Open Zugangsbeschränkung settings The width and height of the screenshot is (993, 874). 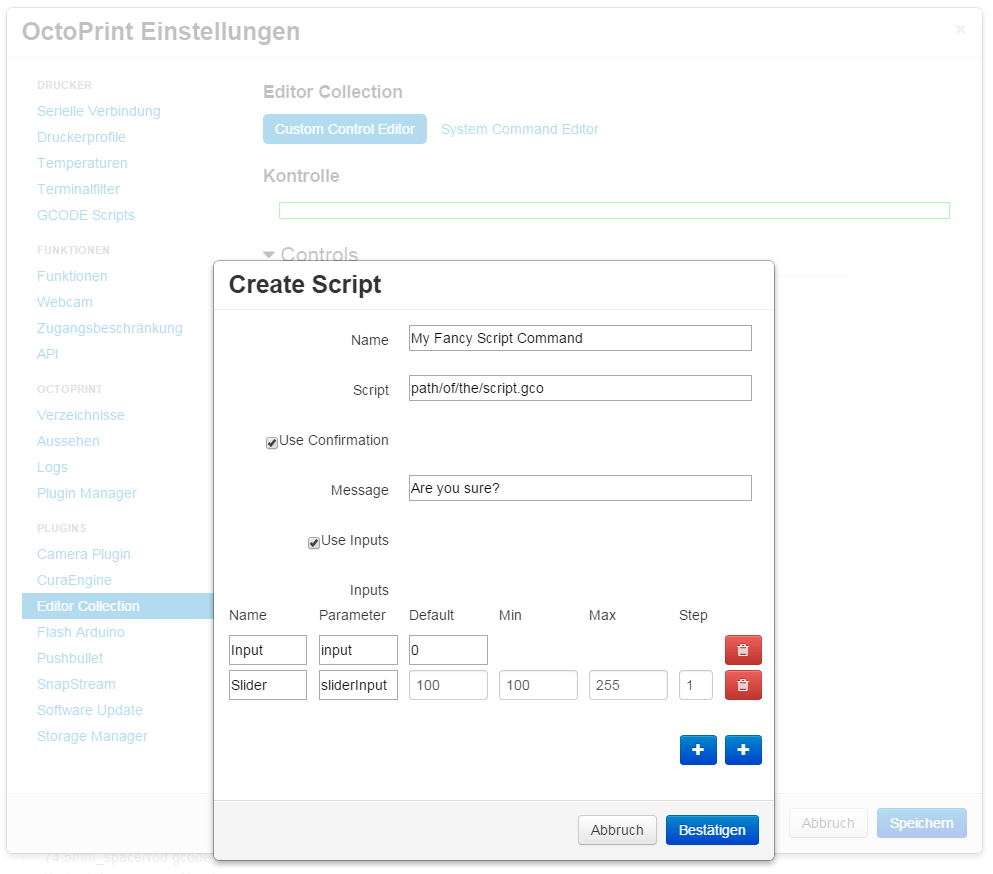click(110, 328)
